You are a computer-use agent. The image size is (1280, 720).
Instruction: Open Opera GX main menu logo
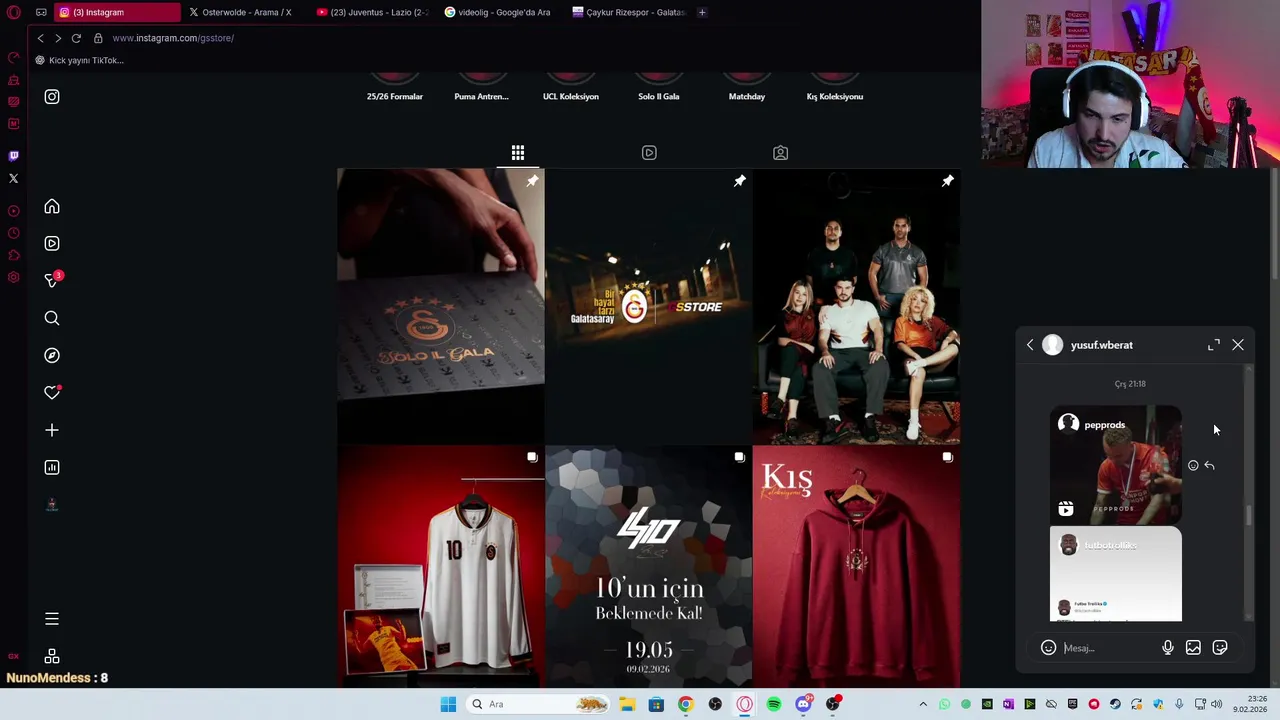click(x=13, y=13)
